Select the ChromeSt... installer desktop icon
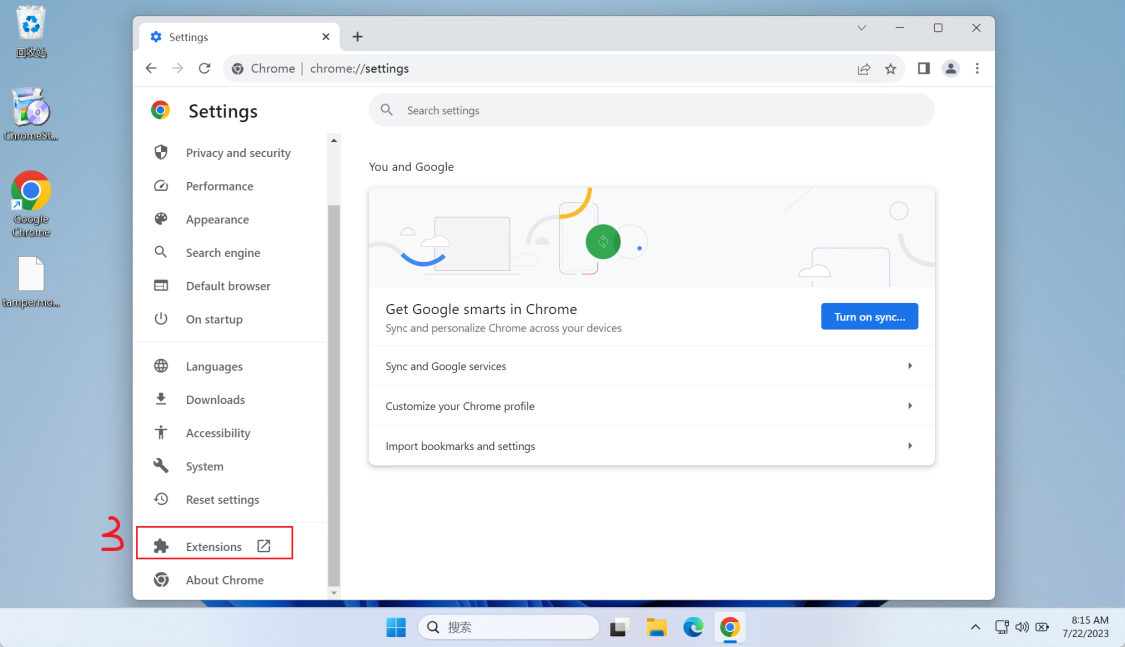 [31, 115]
